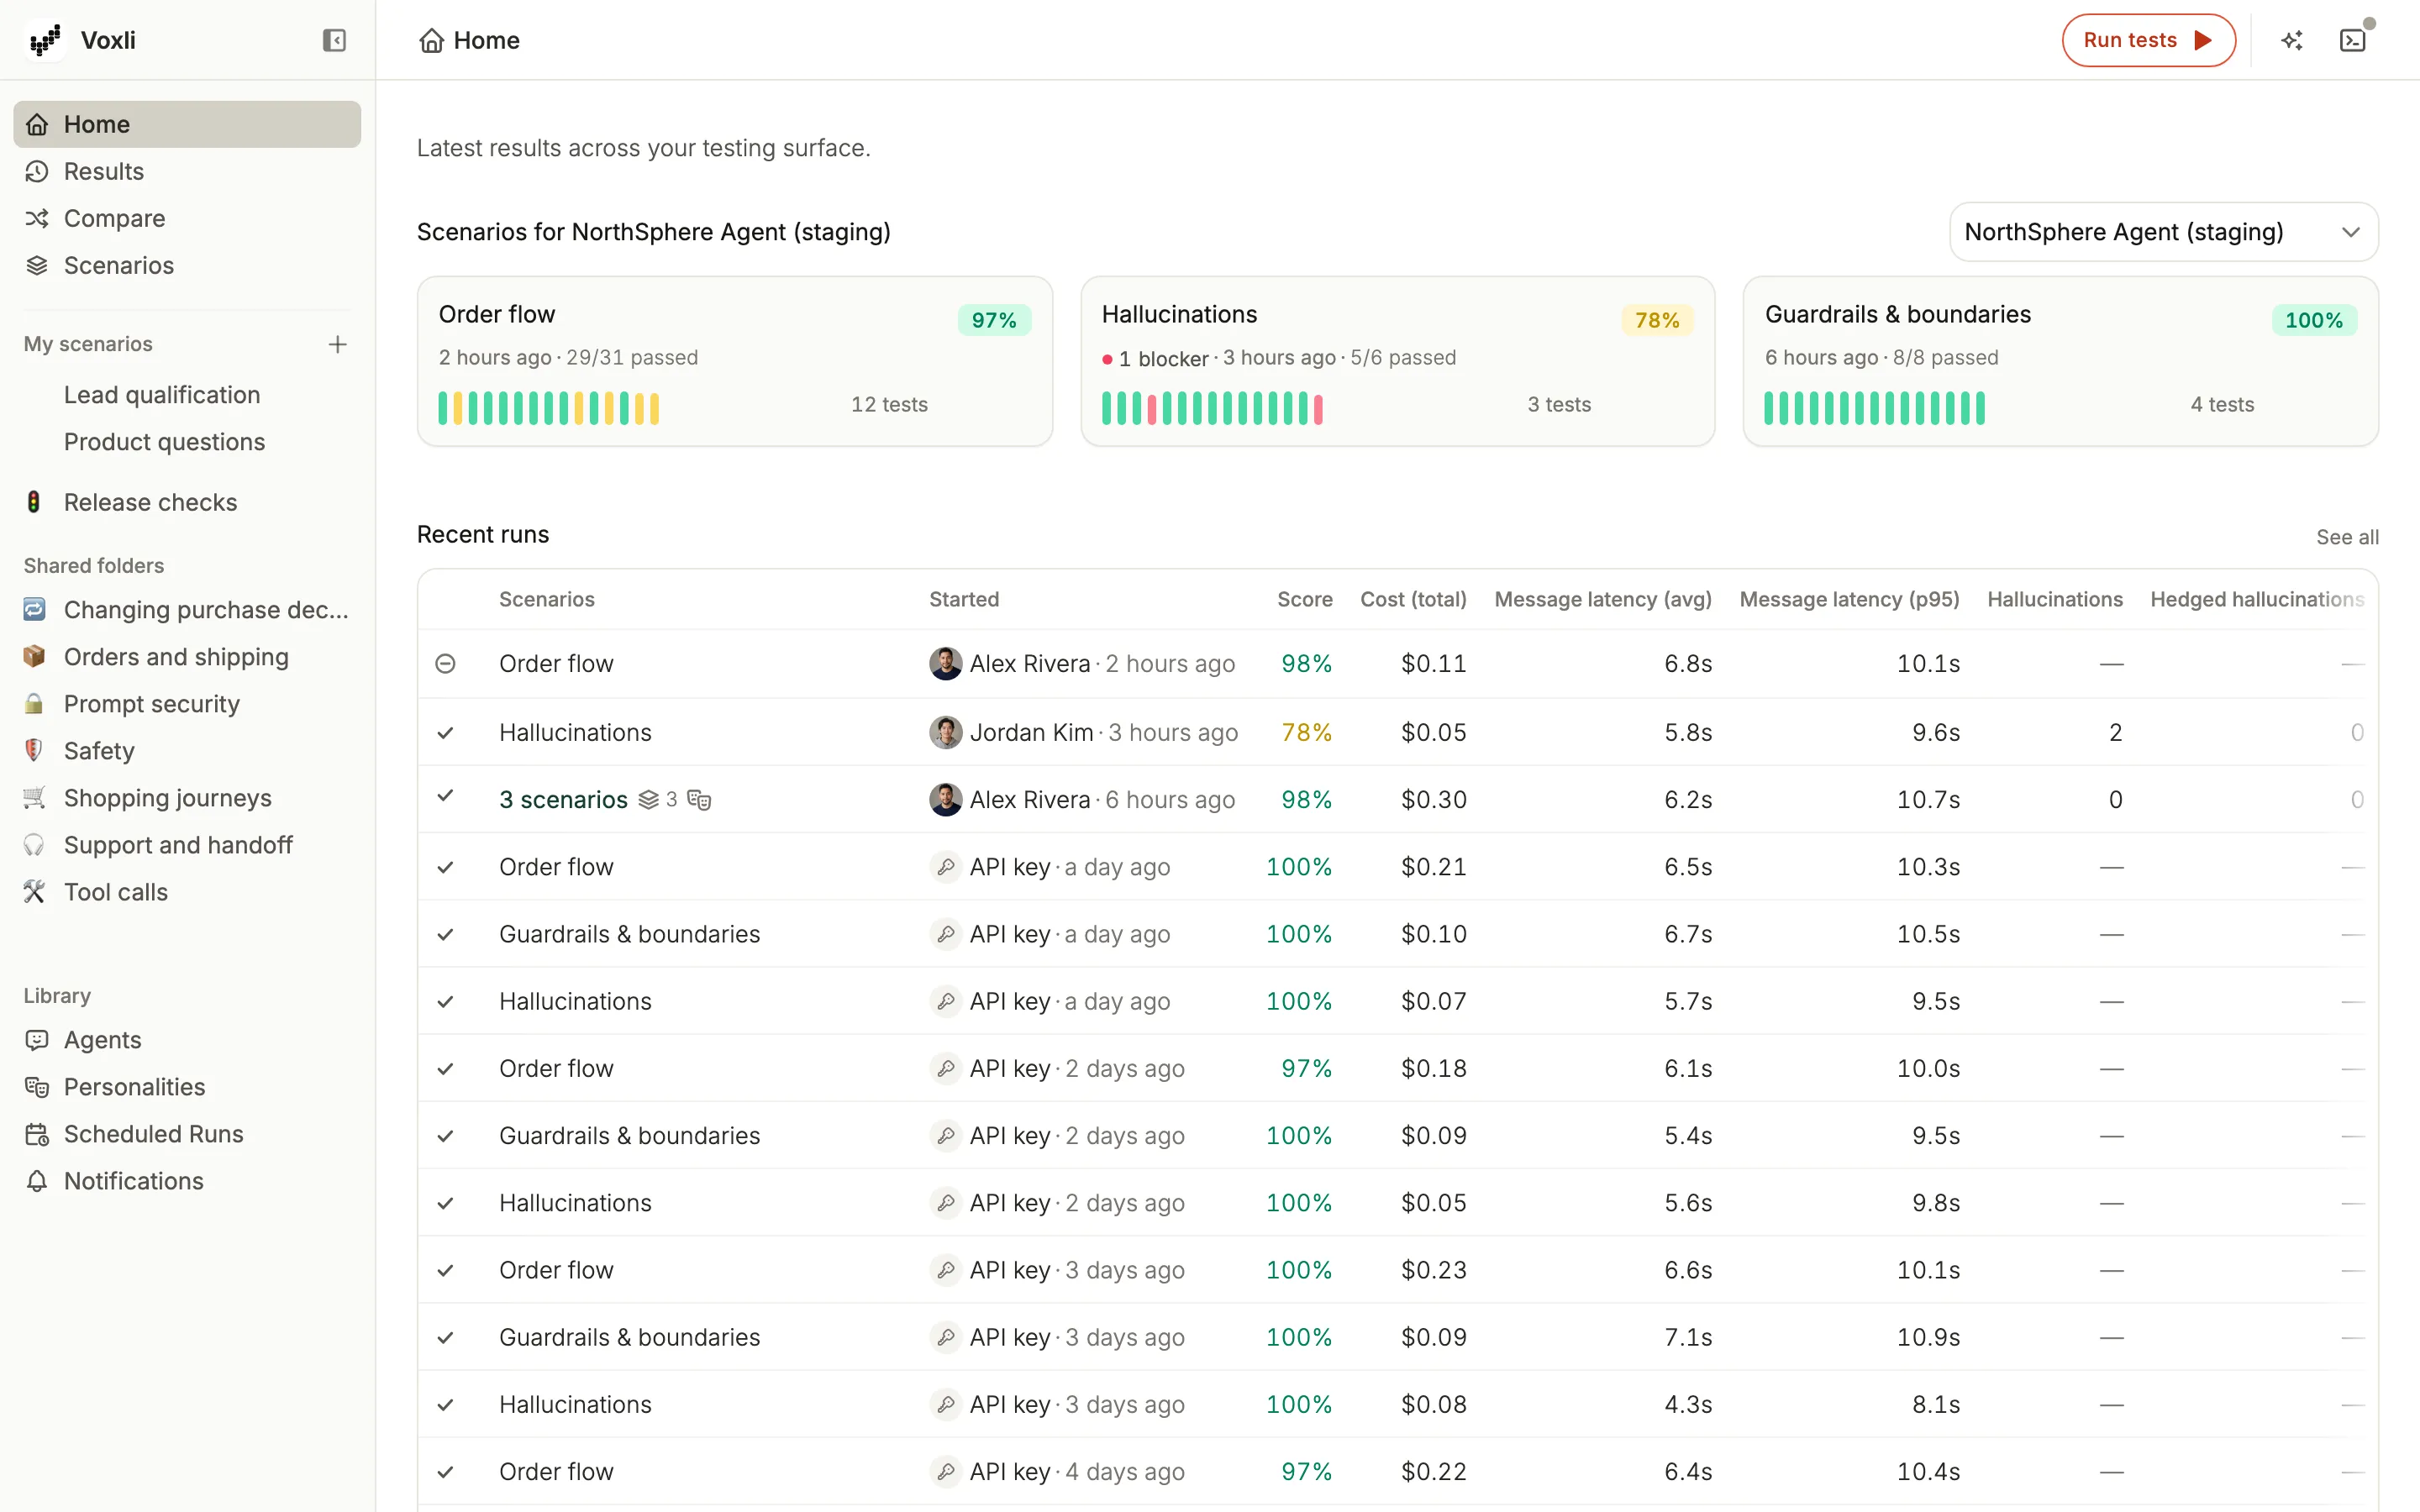2420x1512 pixels.
Task: Open the 3 scenarios run link
Action: [563, 799]
